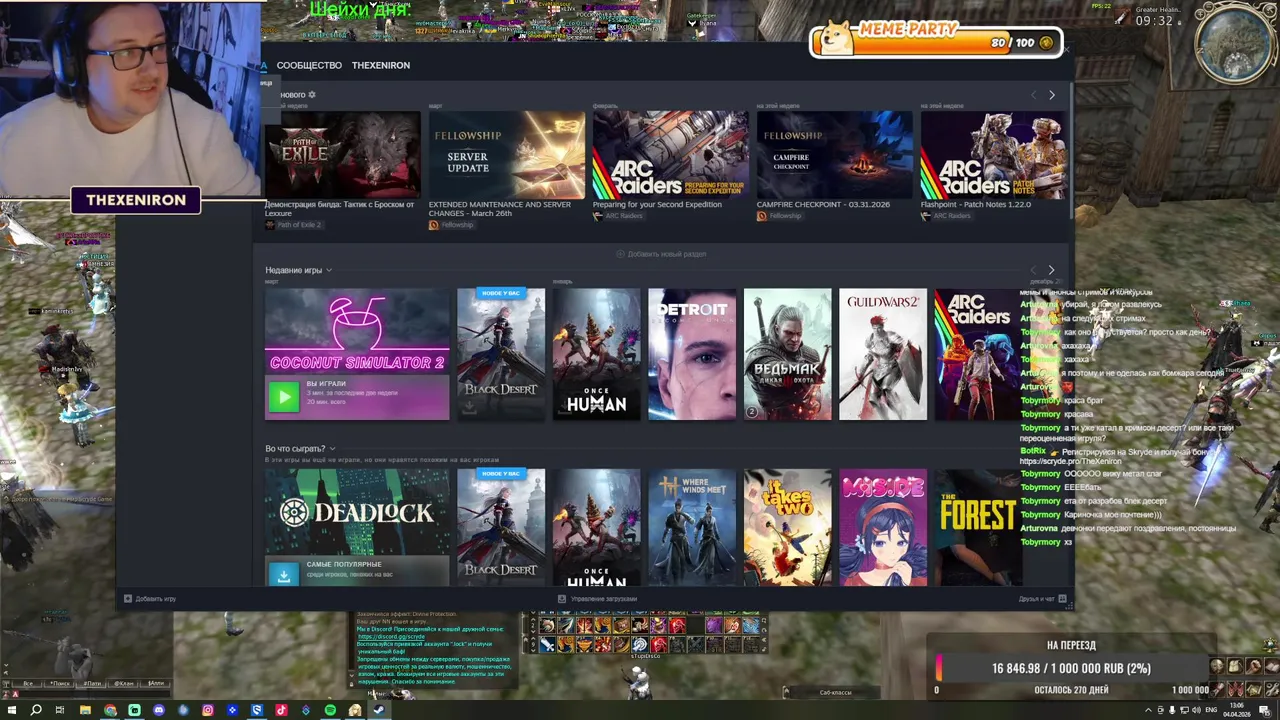Open Instagram from taskbar

[208, 710]
